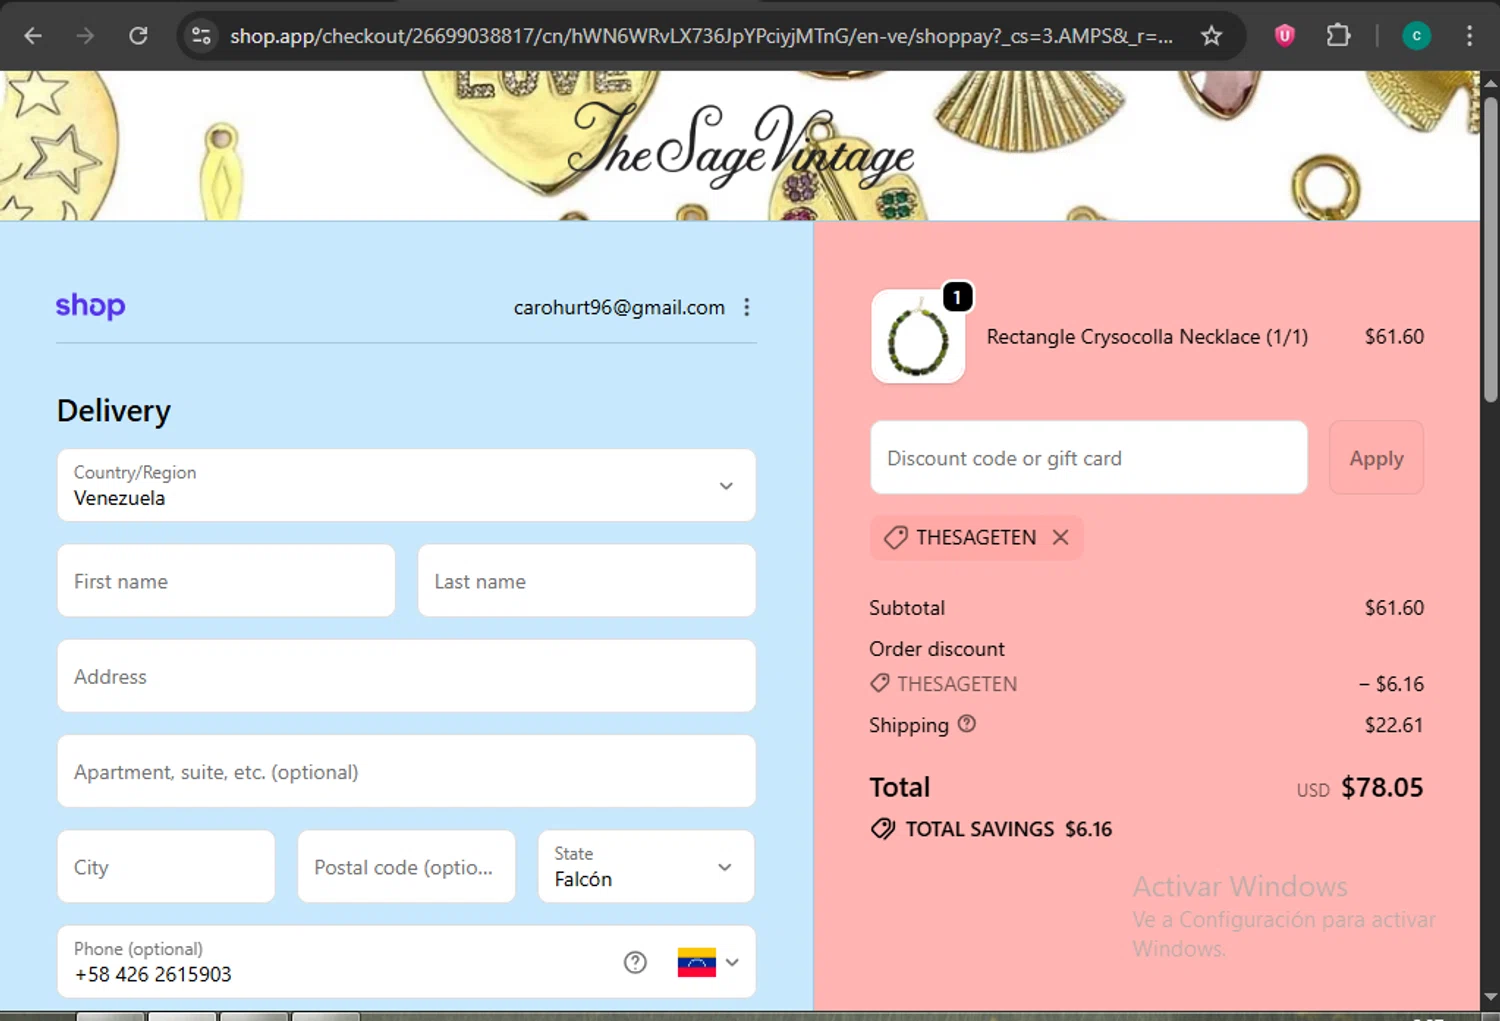1500x1021 pixels.
Task: Open the Chrome three-dot menu
Action: [x=1469, y=36]
